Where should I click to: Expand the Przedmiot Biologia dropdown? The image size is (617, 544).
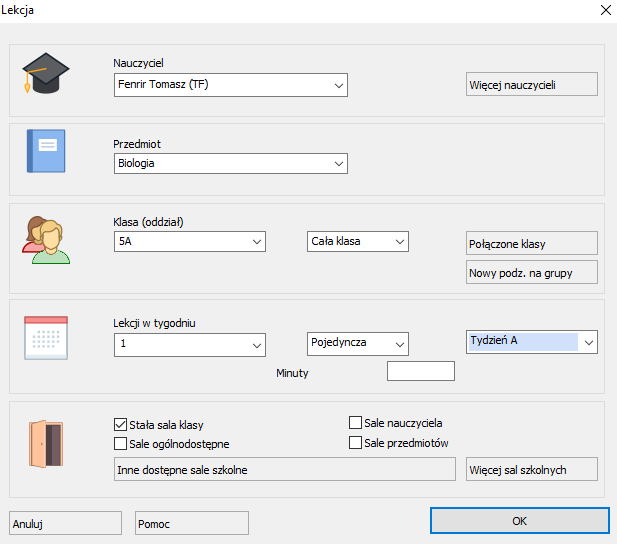coord(231,163)
